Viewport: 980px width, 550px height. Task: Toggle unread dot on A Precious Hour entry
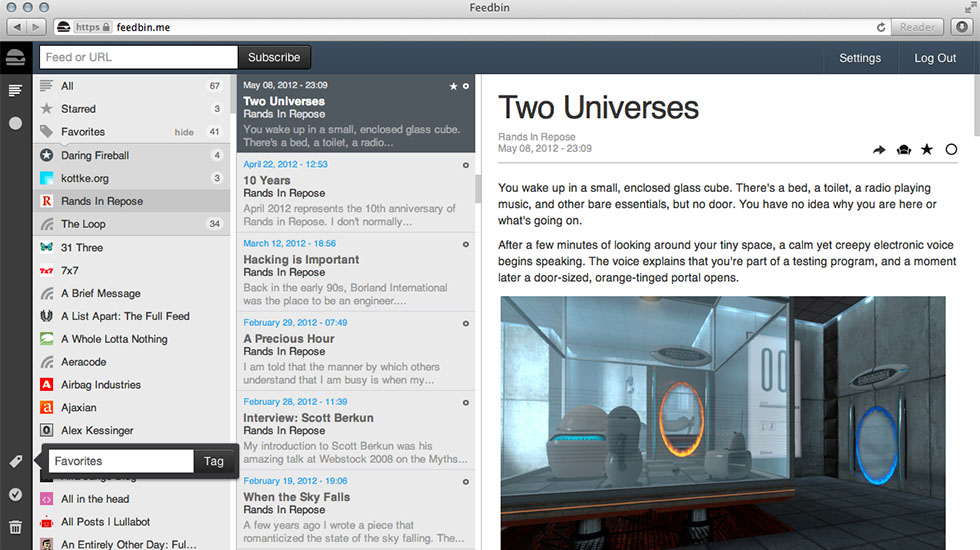point(466,323)
